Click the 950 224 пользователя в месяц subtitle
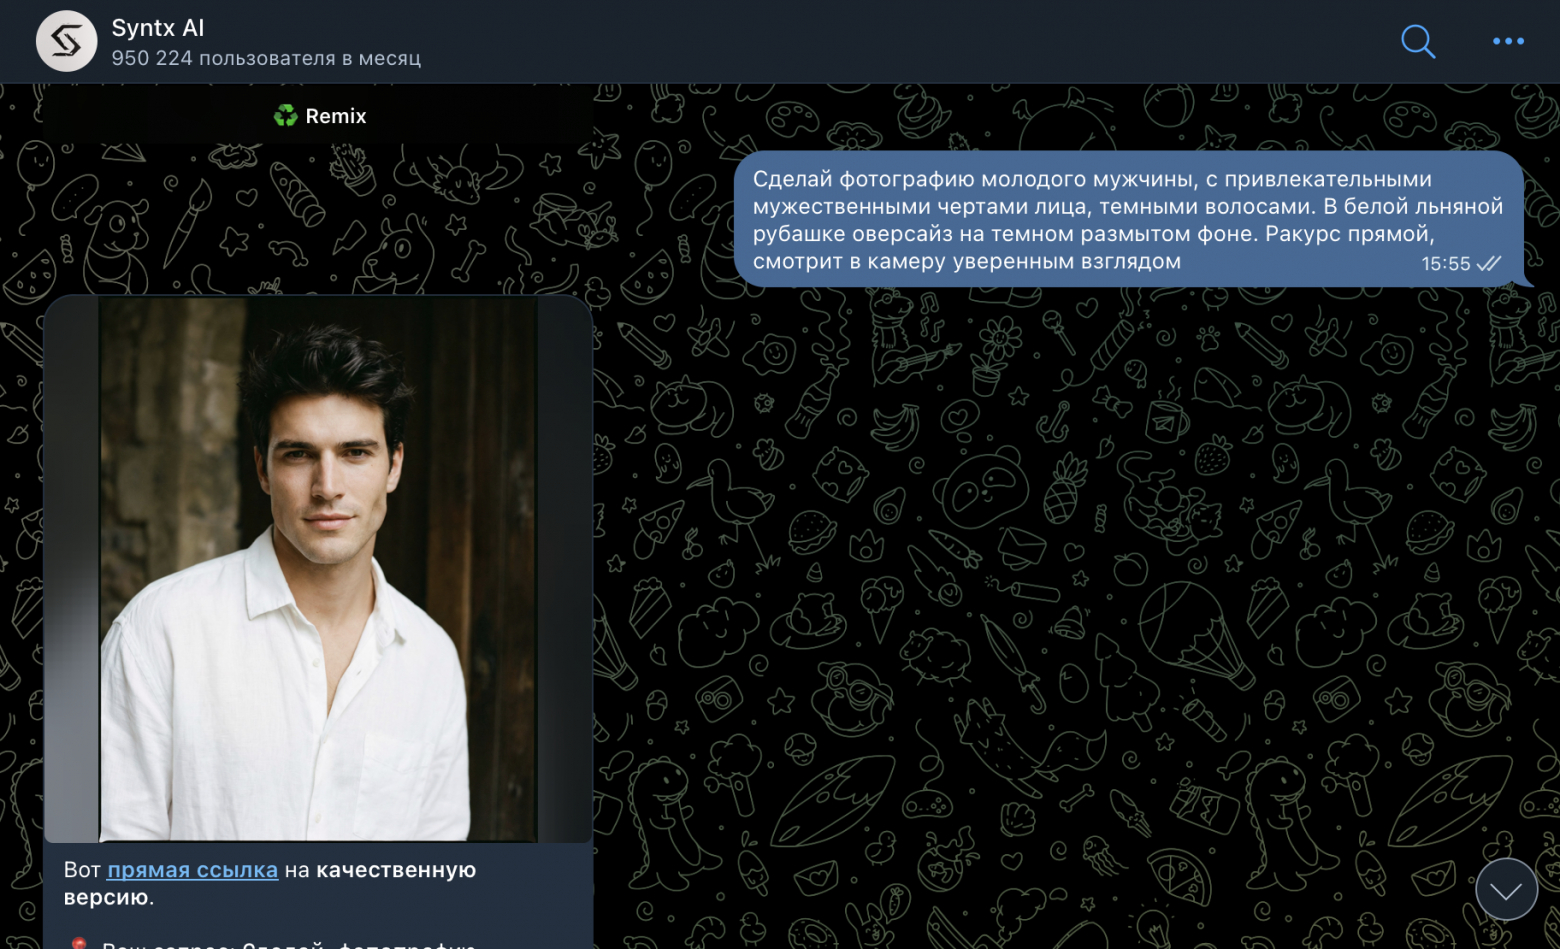 pyautogui.click(x=266, y=58)
